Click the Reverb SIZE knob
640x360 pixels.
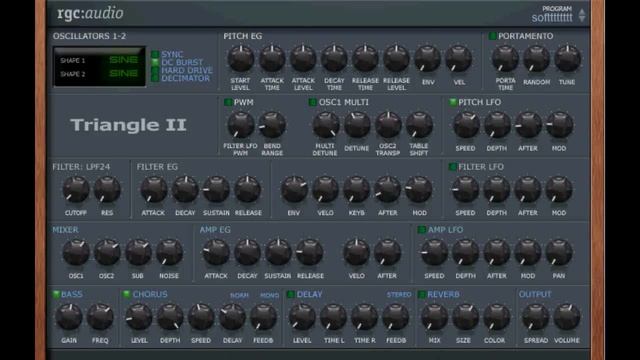click(x=465, y=317)
